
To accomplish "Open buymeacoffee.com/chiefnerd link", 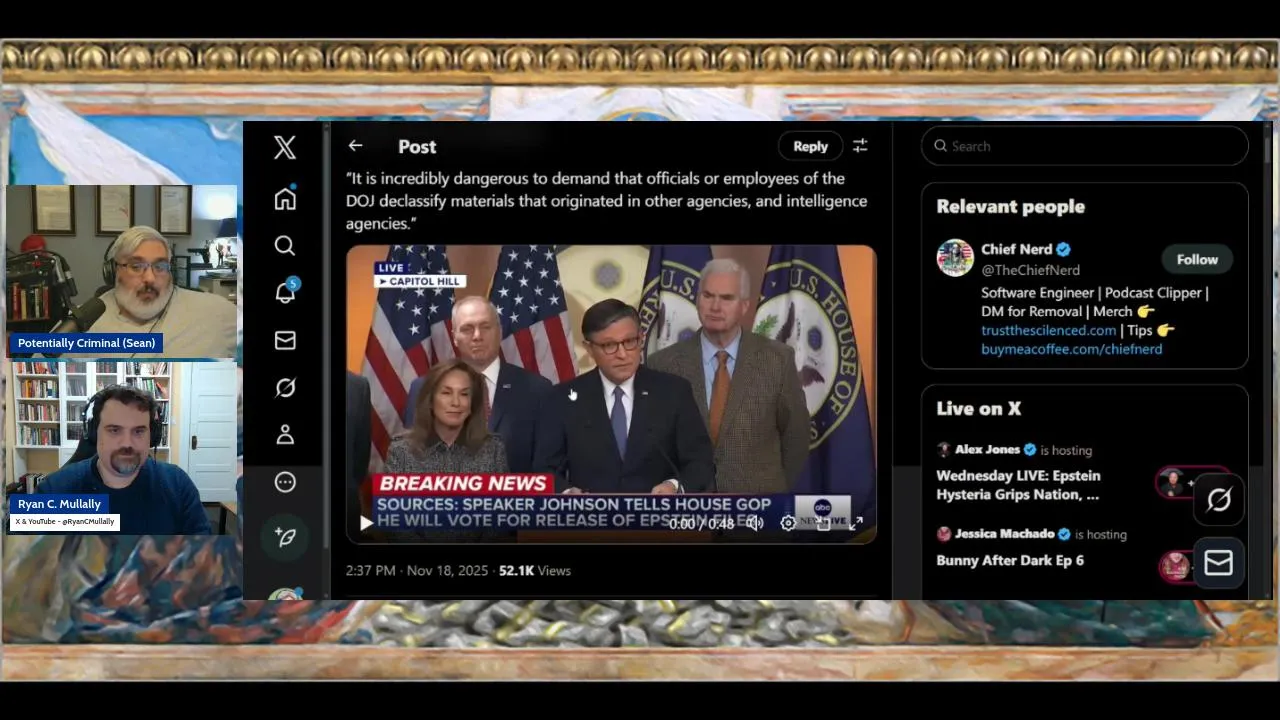I will 1071,349.
